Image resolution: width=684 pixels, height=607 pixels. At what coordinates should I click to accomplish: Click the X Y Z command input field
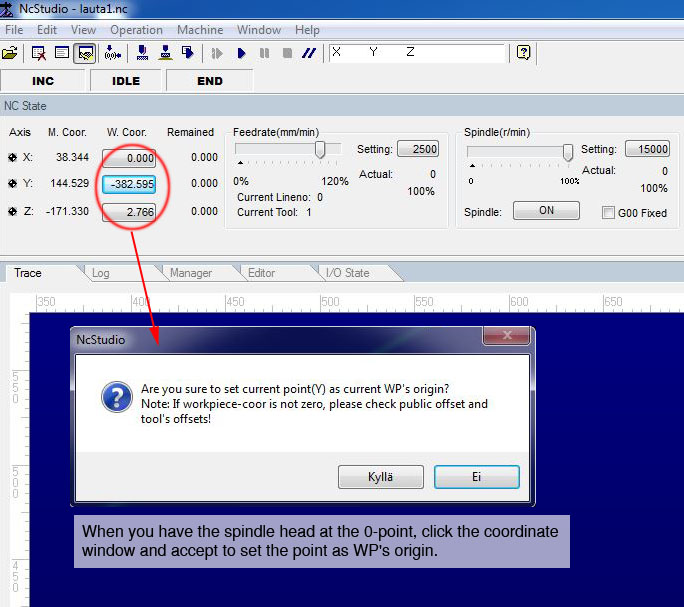click(417, 53)
